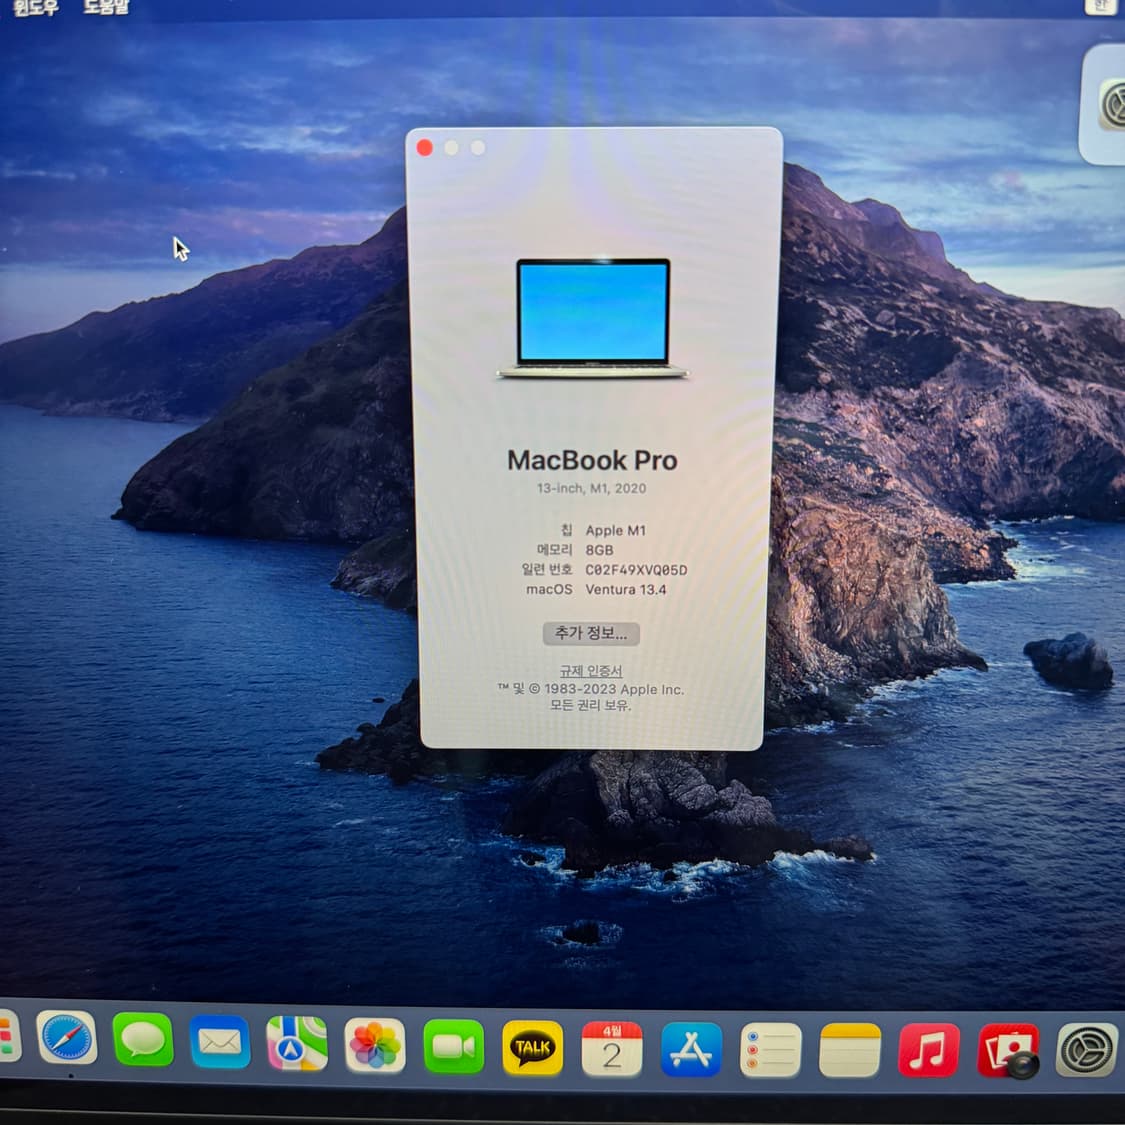Open System Settings in the Dock

coord(1086,1051)
